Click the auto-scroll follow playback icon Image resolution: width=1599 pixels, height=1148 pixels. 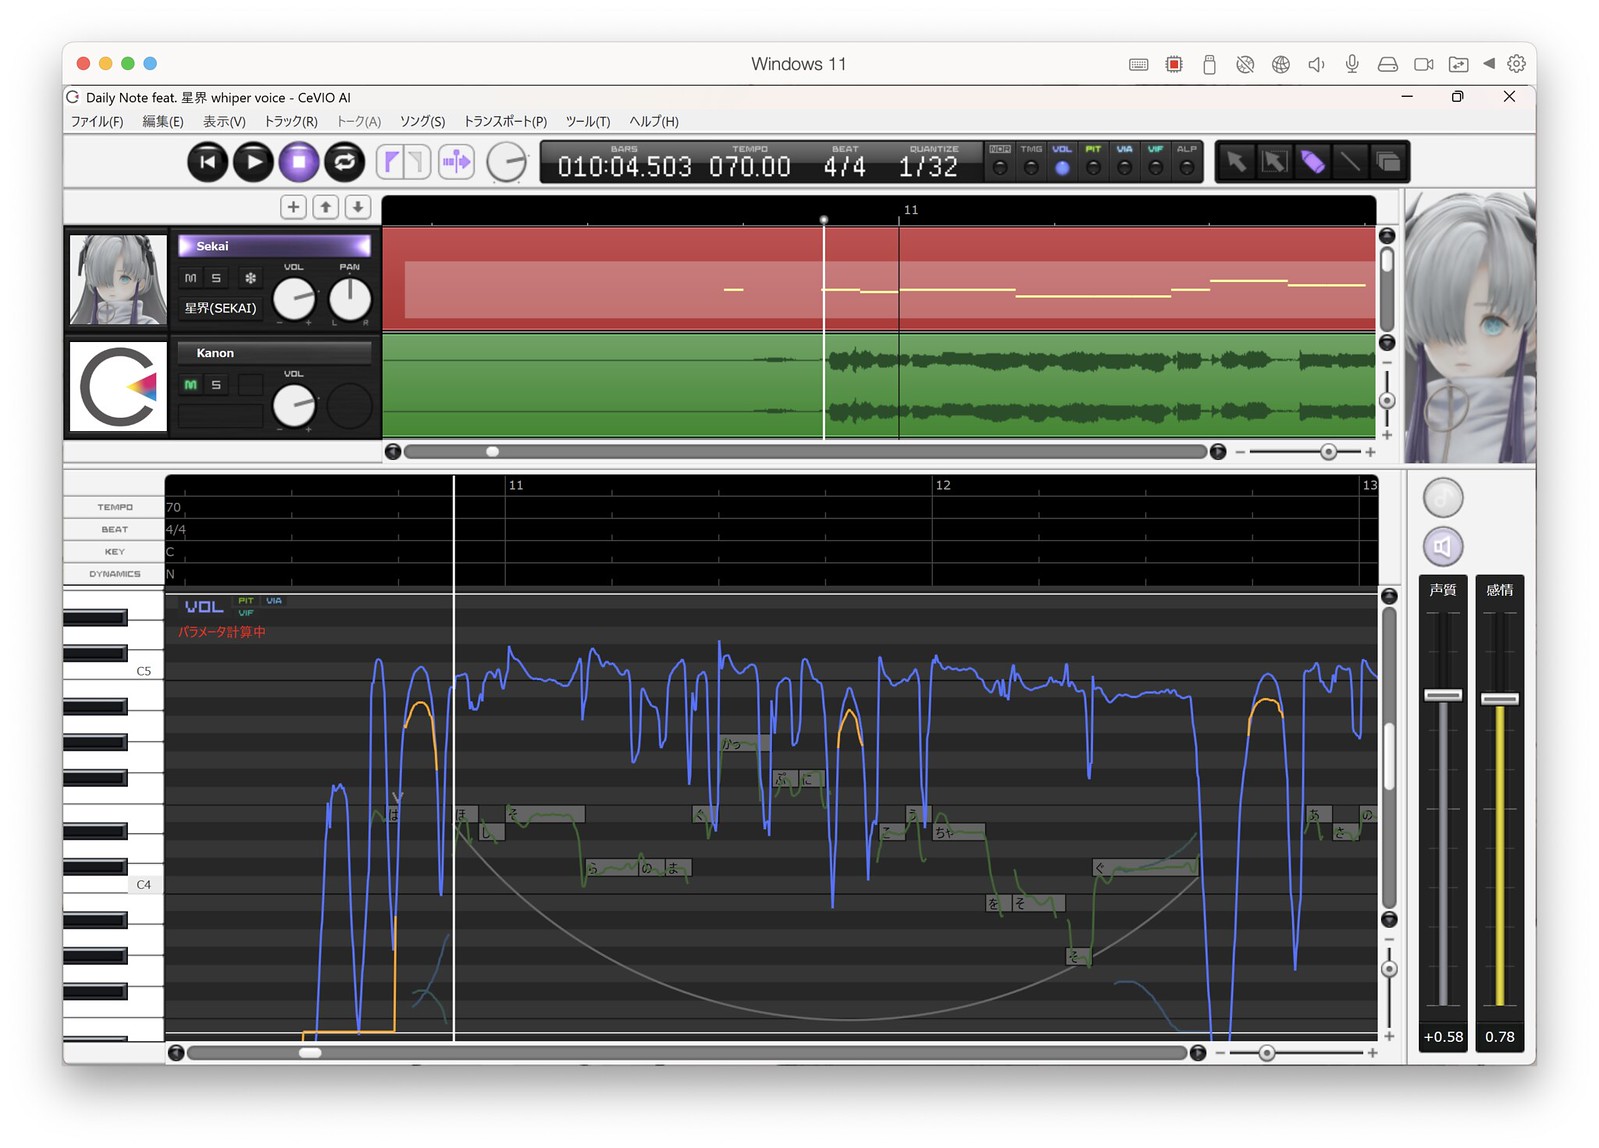click(x=457, y=162)
